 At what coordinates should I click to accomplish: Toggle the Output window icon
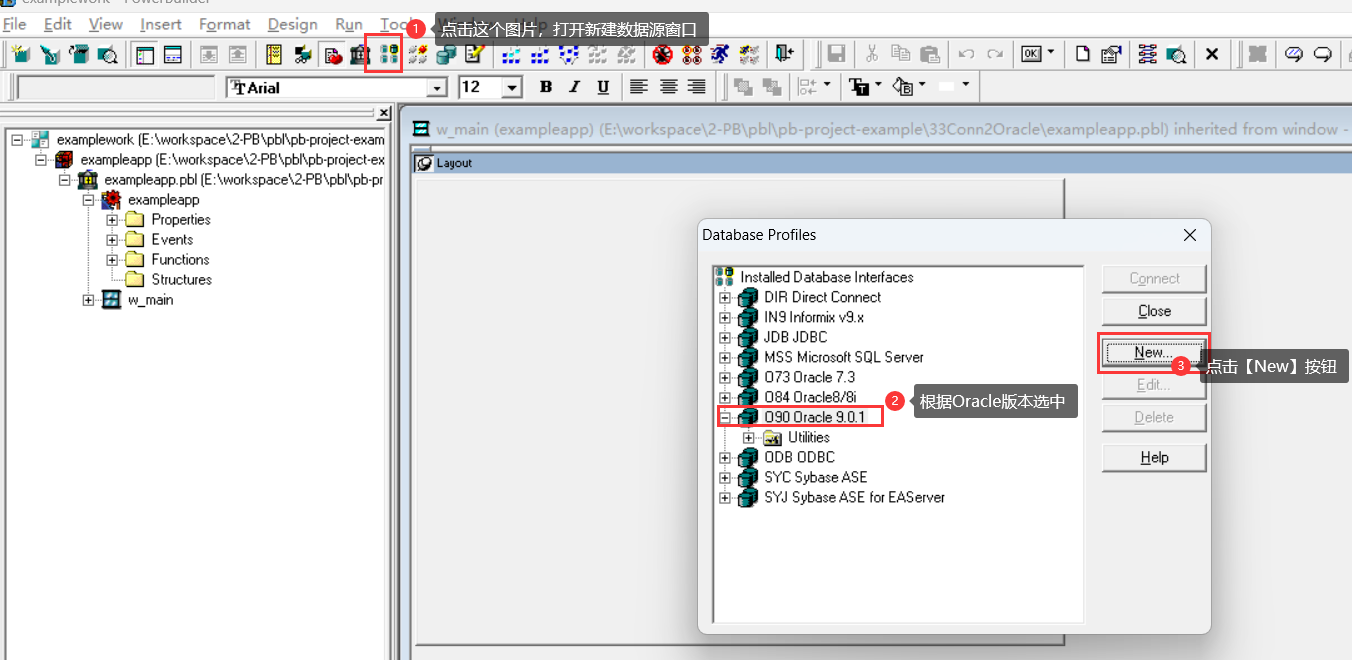172,54
